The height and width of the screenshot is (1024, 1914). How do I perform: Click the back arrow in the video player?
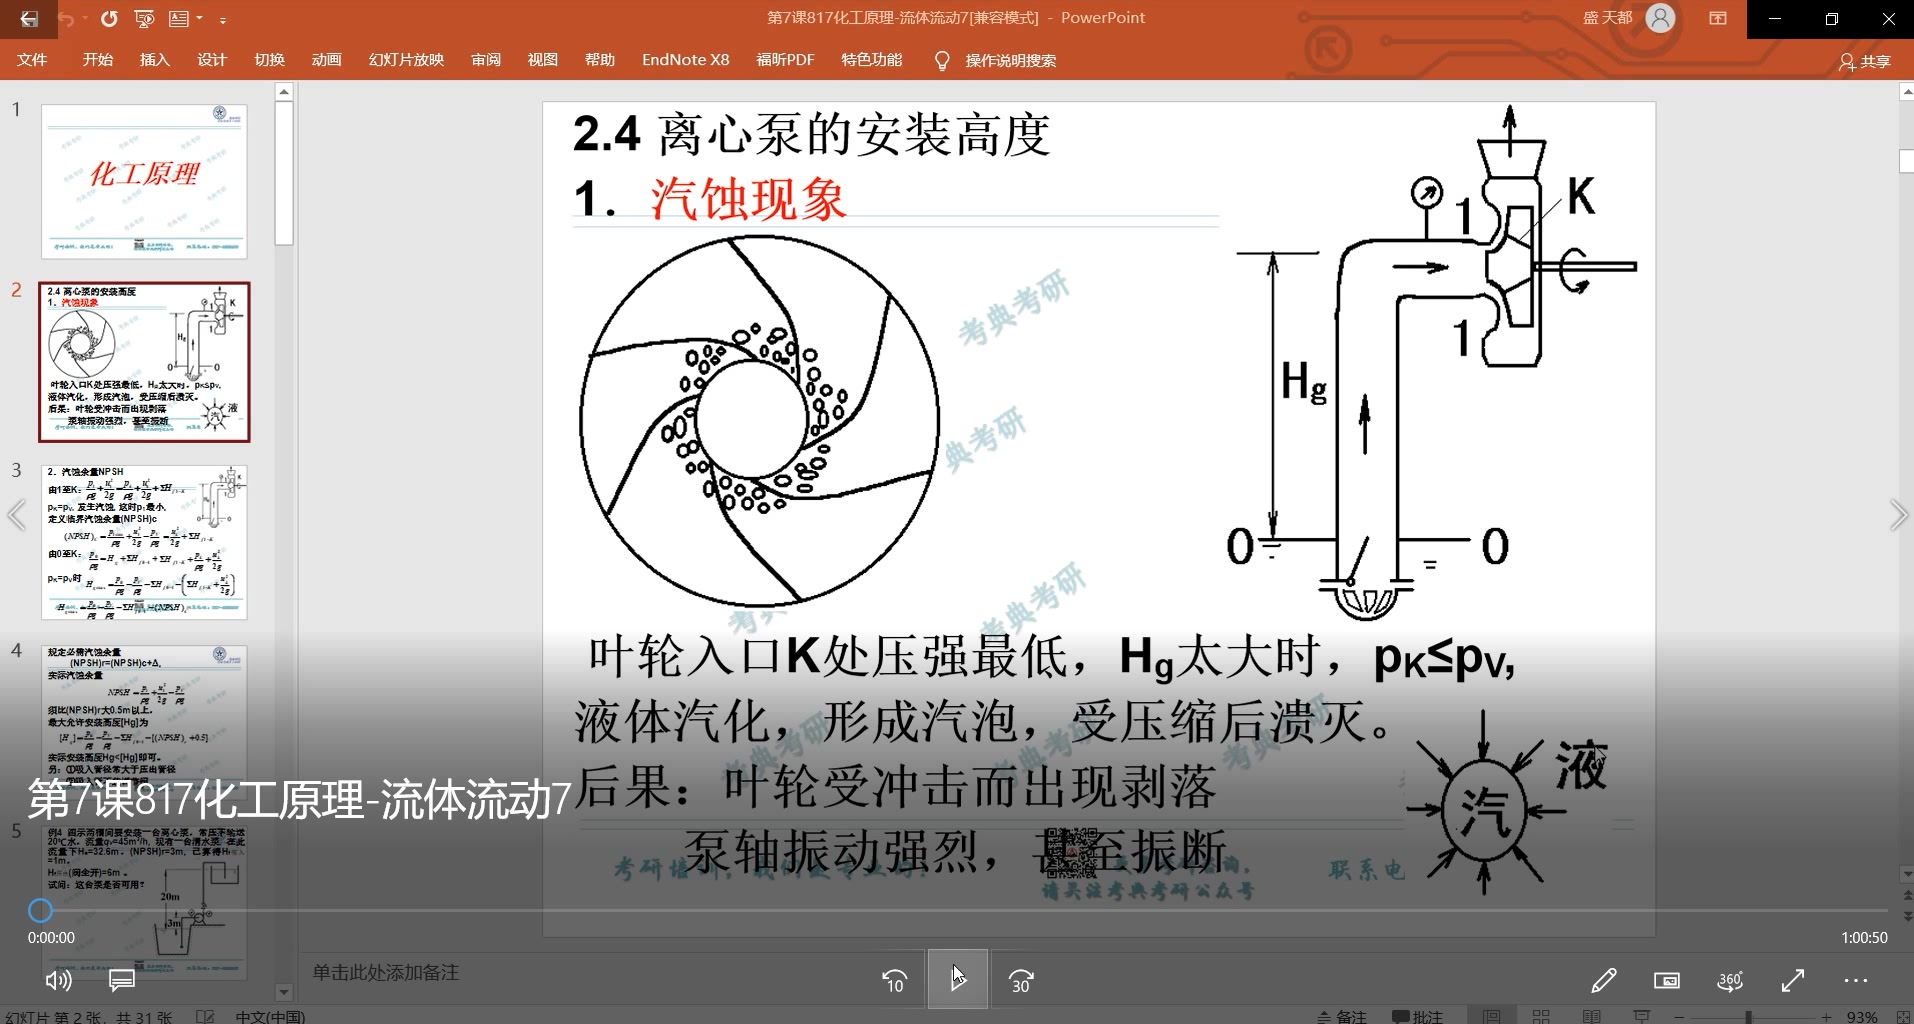[29, 19]
